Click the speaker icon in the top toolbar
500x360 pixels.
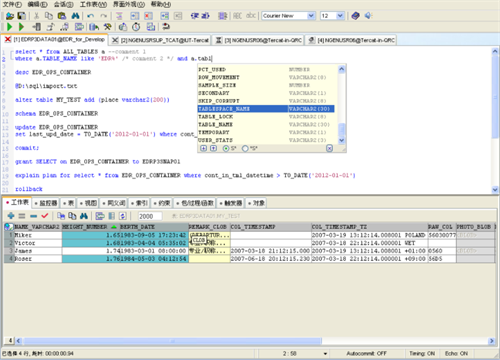point(368,16)
